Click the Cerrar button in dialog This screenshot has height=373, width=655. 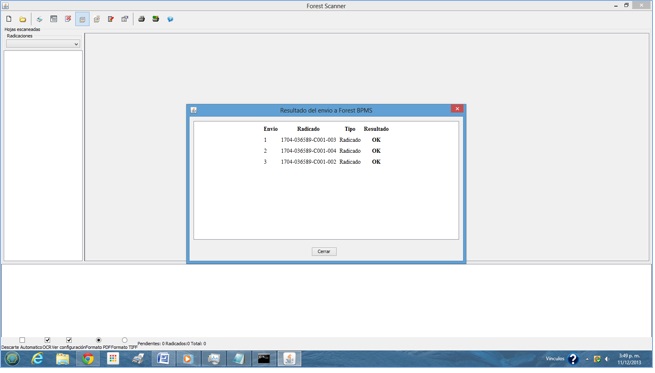pos(324,251)
